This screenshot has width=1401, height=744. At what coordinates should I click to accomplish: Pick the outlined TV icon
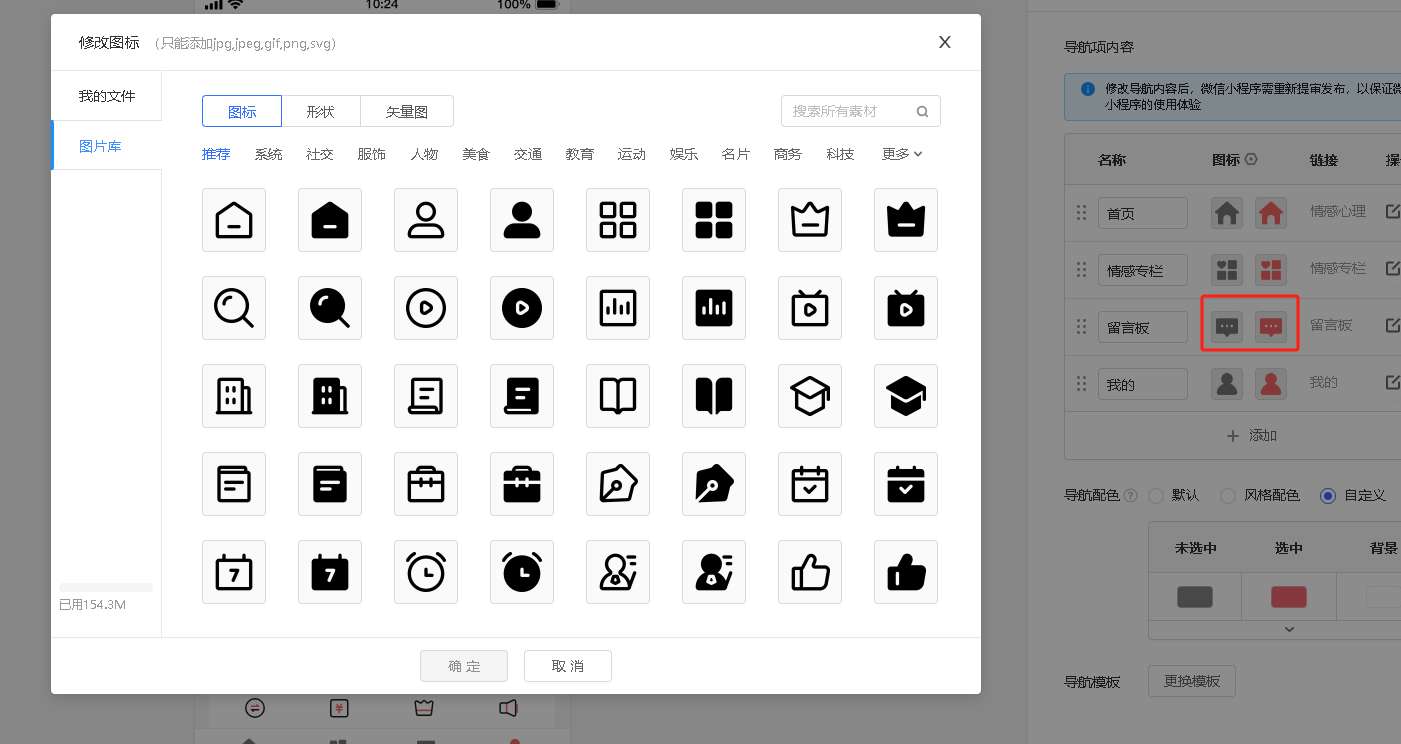coord(810,308)
